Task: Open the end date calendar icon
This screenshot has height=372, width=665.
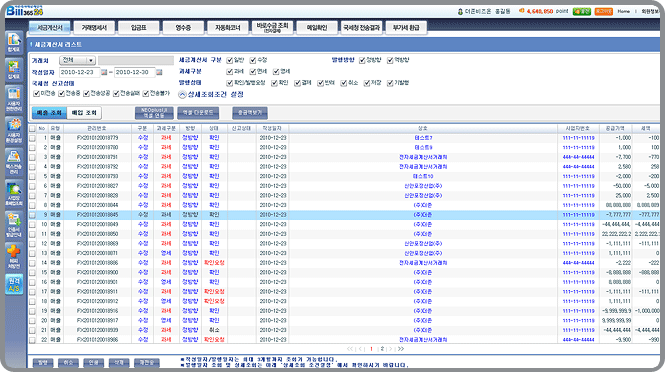Action: click(159, 72)
